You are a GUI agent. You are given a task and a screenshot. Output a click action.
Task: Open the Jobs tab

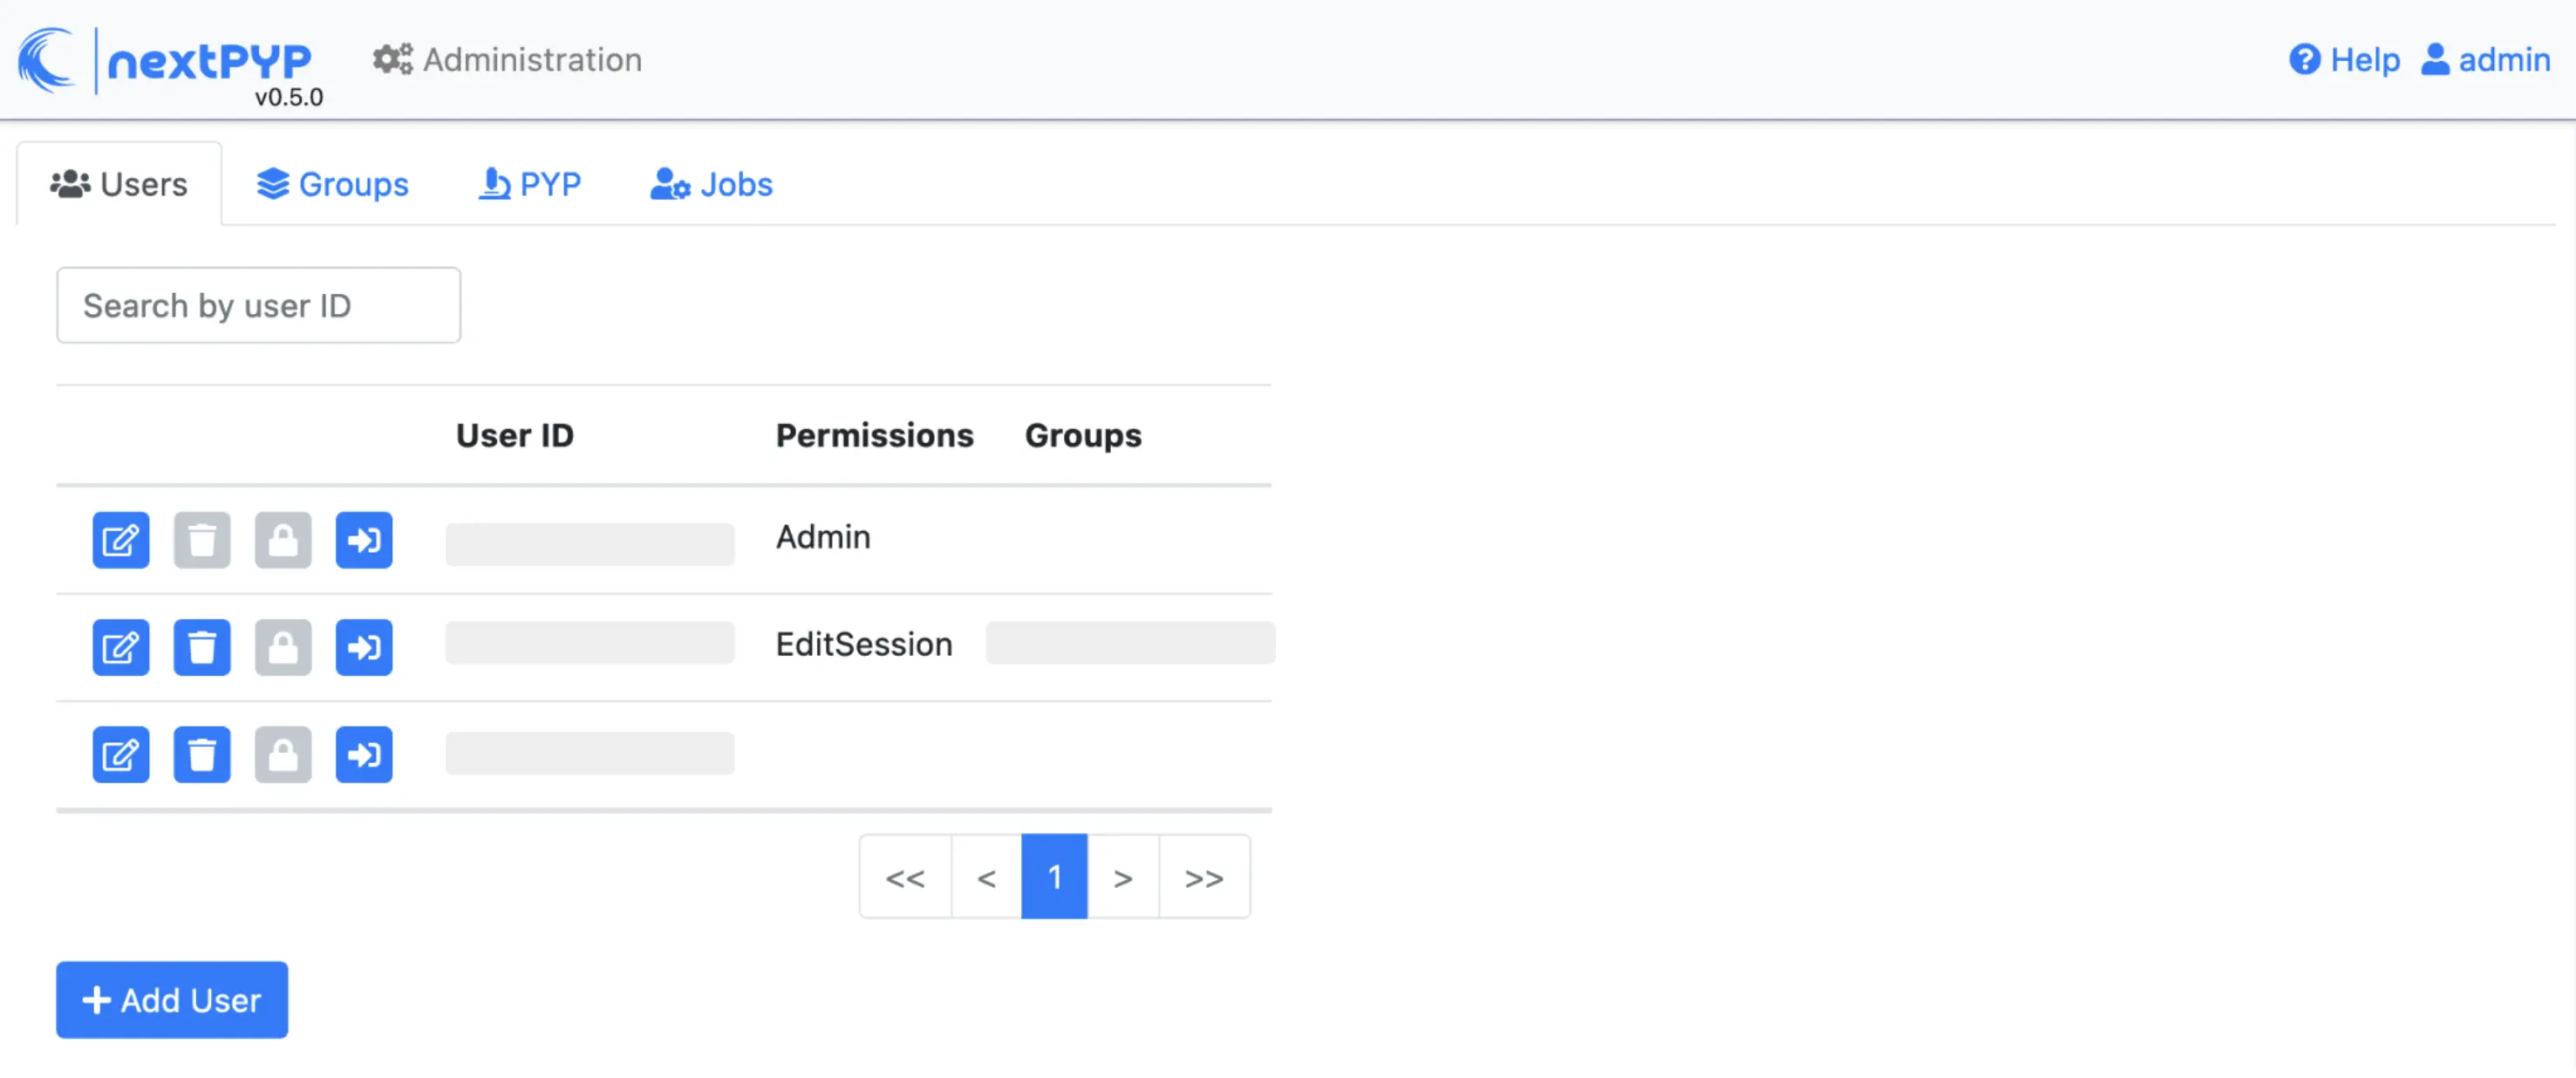click(x=711, y=184)
